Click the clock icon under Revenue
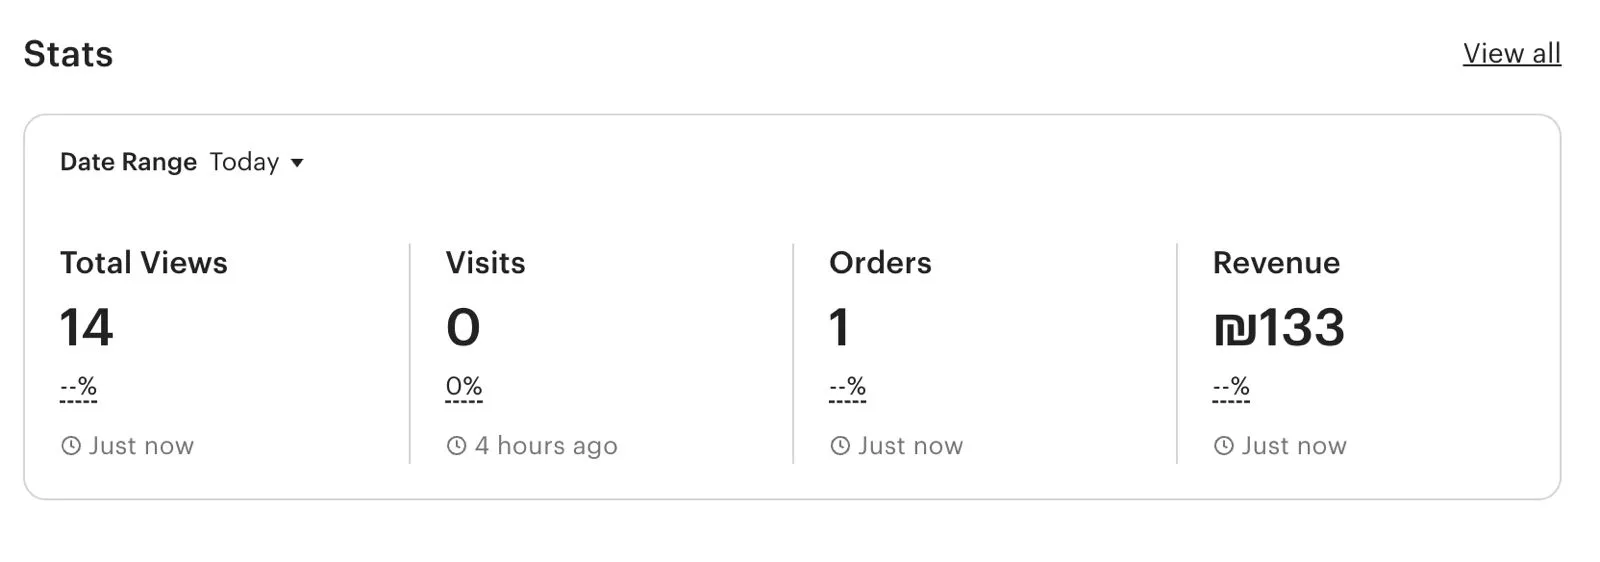This screenshot has height=562, width=1600. pyautogui.click(x=1224, y=446)
